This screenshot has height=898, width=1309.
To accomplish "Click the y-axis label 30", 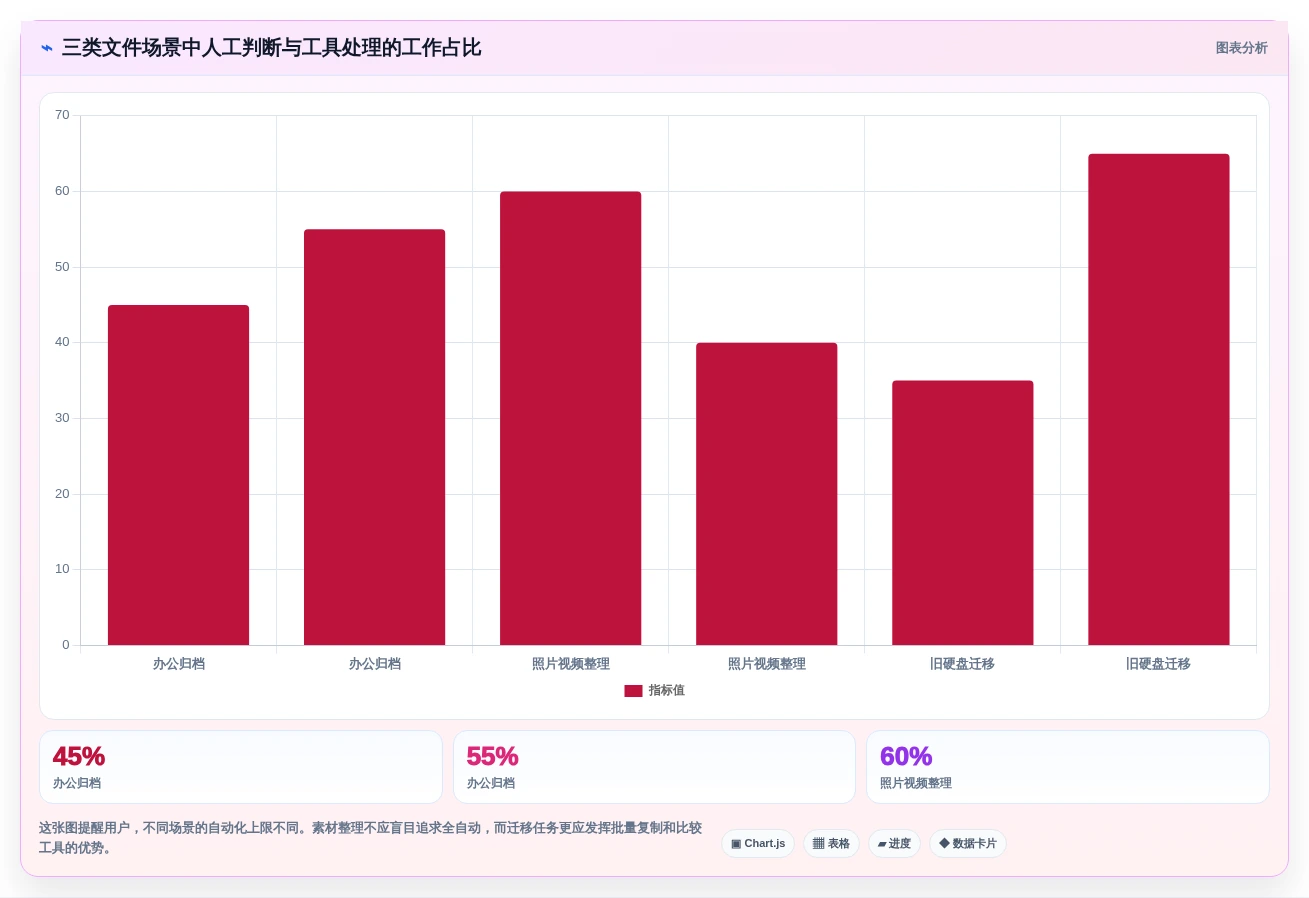I will (x=62, y=418).
